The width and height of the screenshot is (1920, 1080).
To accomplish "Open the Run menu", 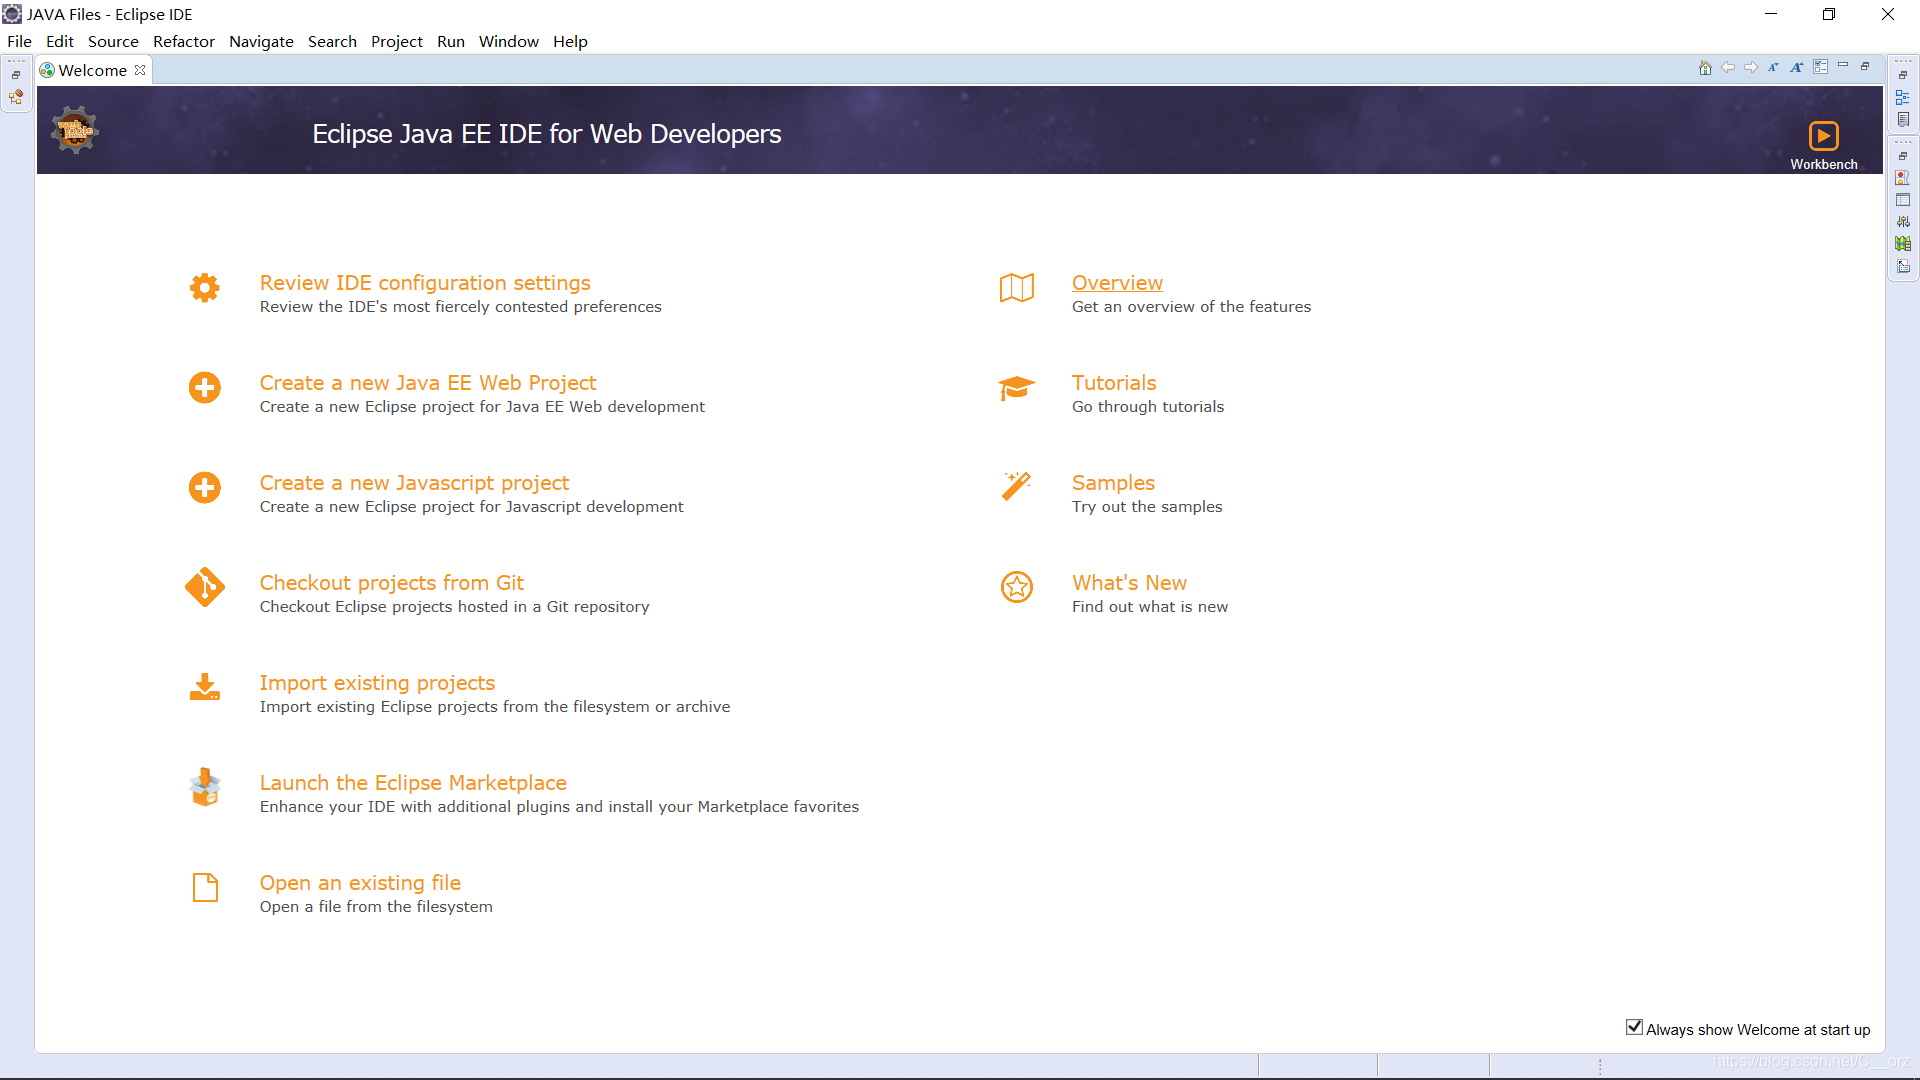I will 451,41.
